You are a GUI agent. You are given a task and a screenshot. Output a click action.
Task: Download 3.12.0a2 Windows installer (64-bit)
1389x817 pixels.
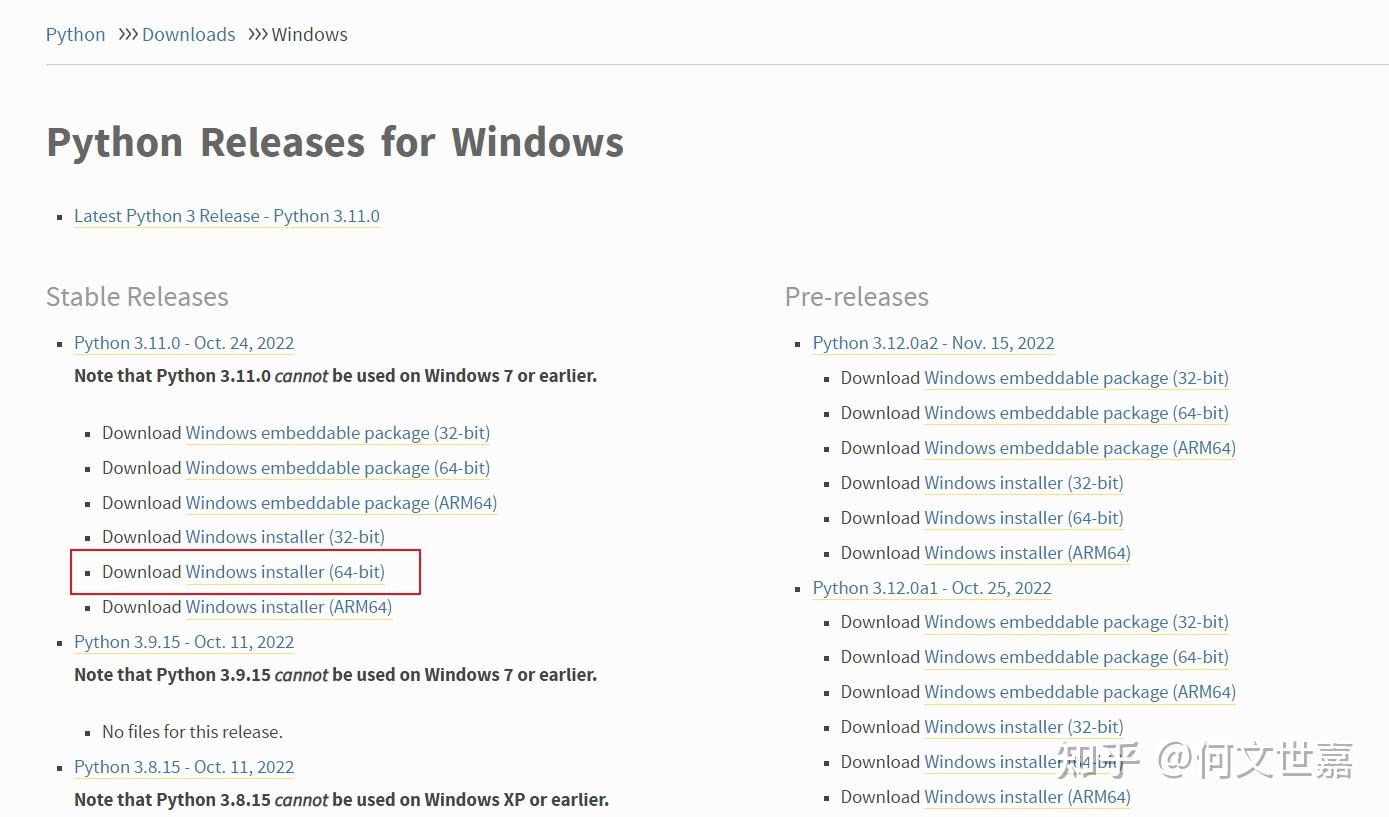(1024, 518)
